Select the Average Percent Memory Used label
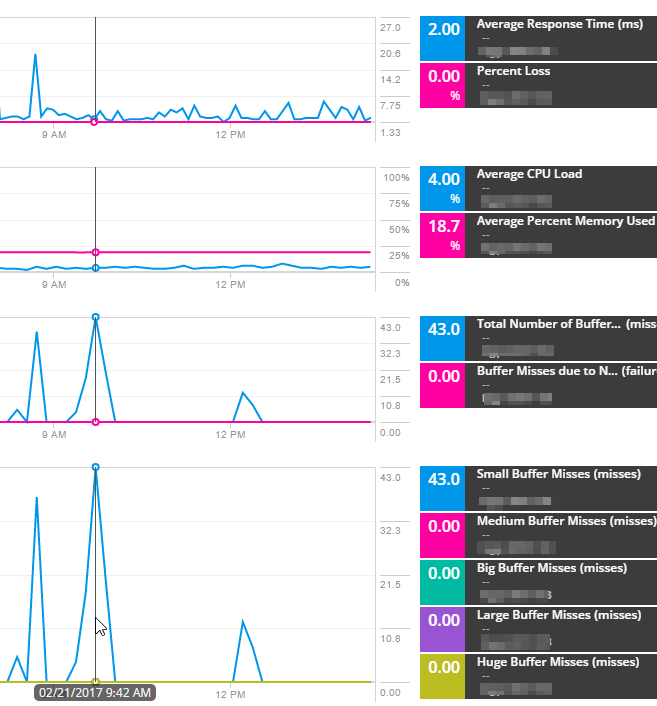 pos(565,221)
